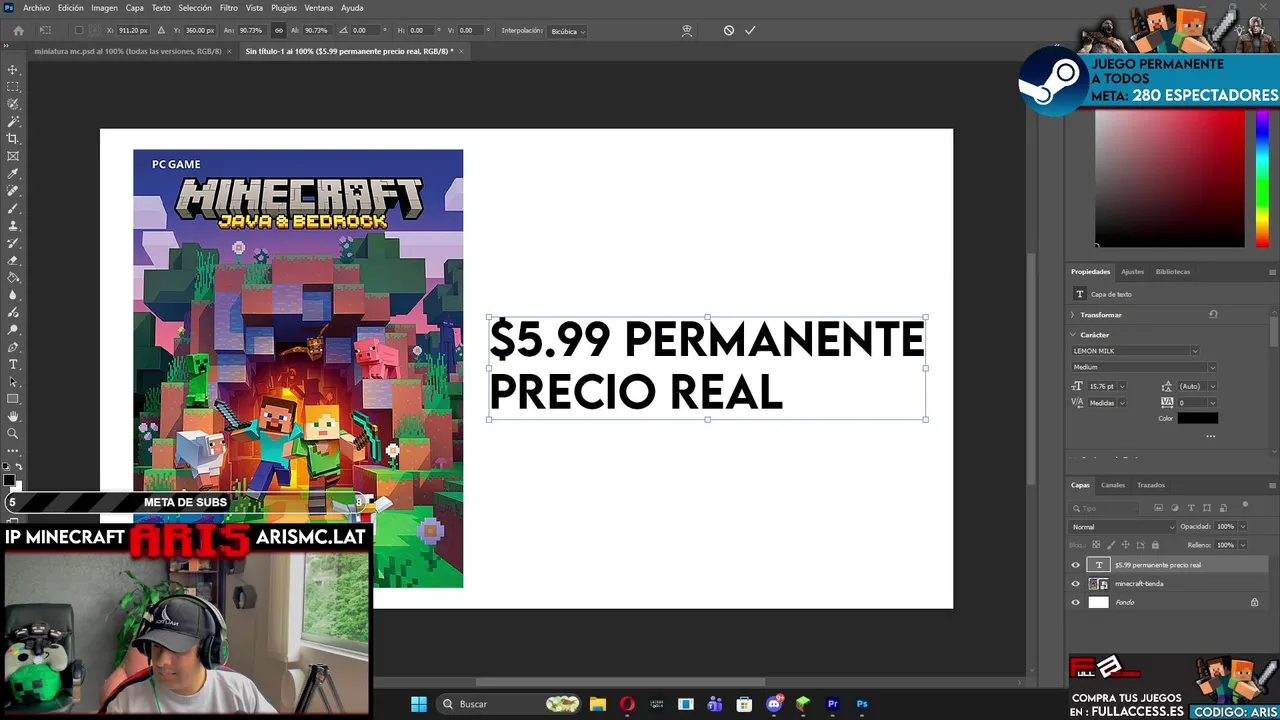Switch to the Canales tab
1280x720 pixels.
(x=1113, y=485)
